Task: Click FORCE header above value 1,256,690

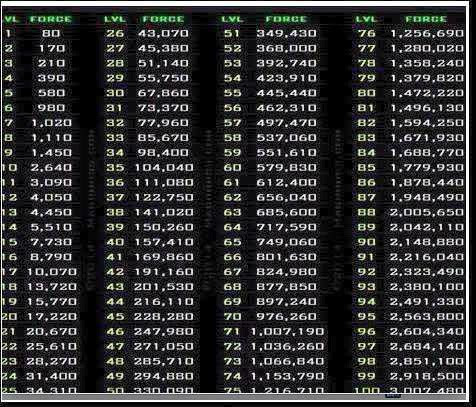Action: [426, 19]
